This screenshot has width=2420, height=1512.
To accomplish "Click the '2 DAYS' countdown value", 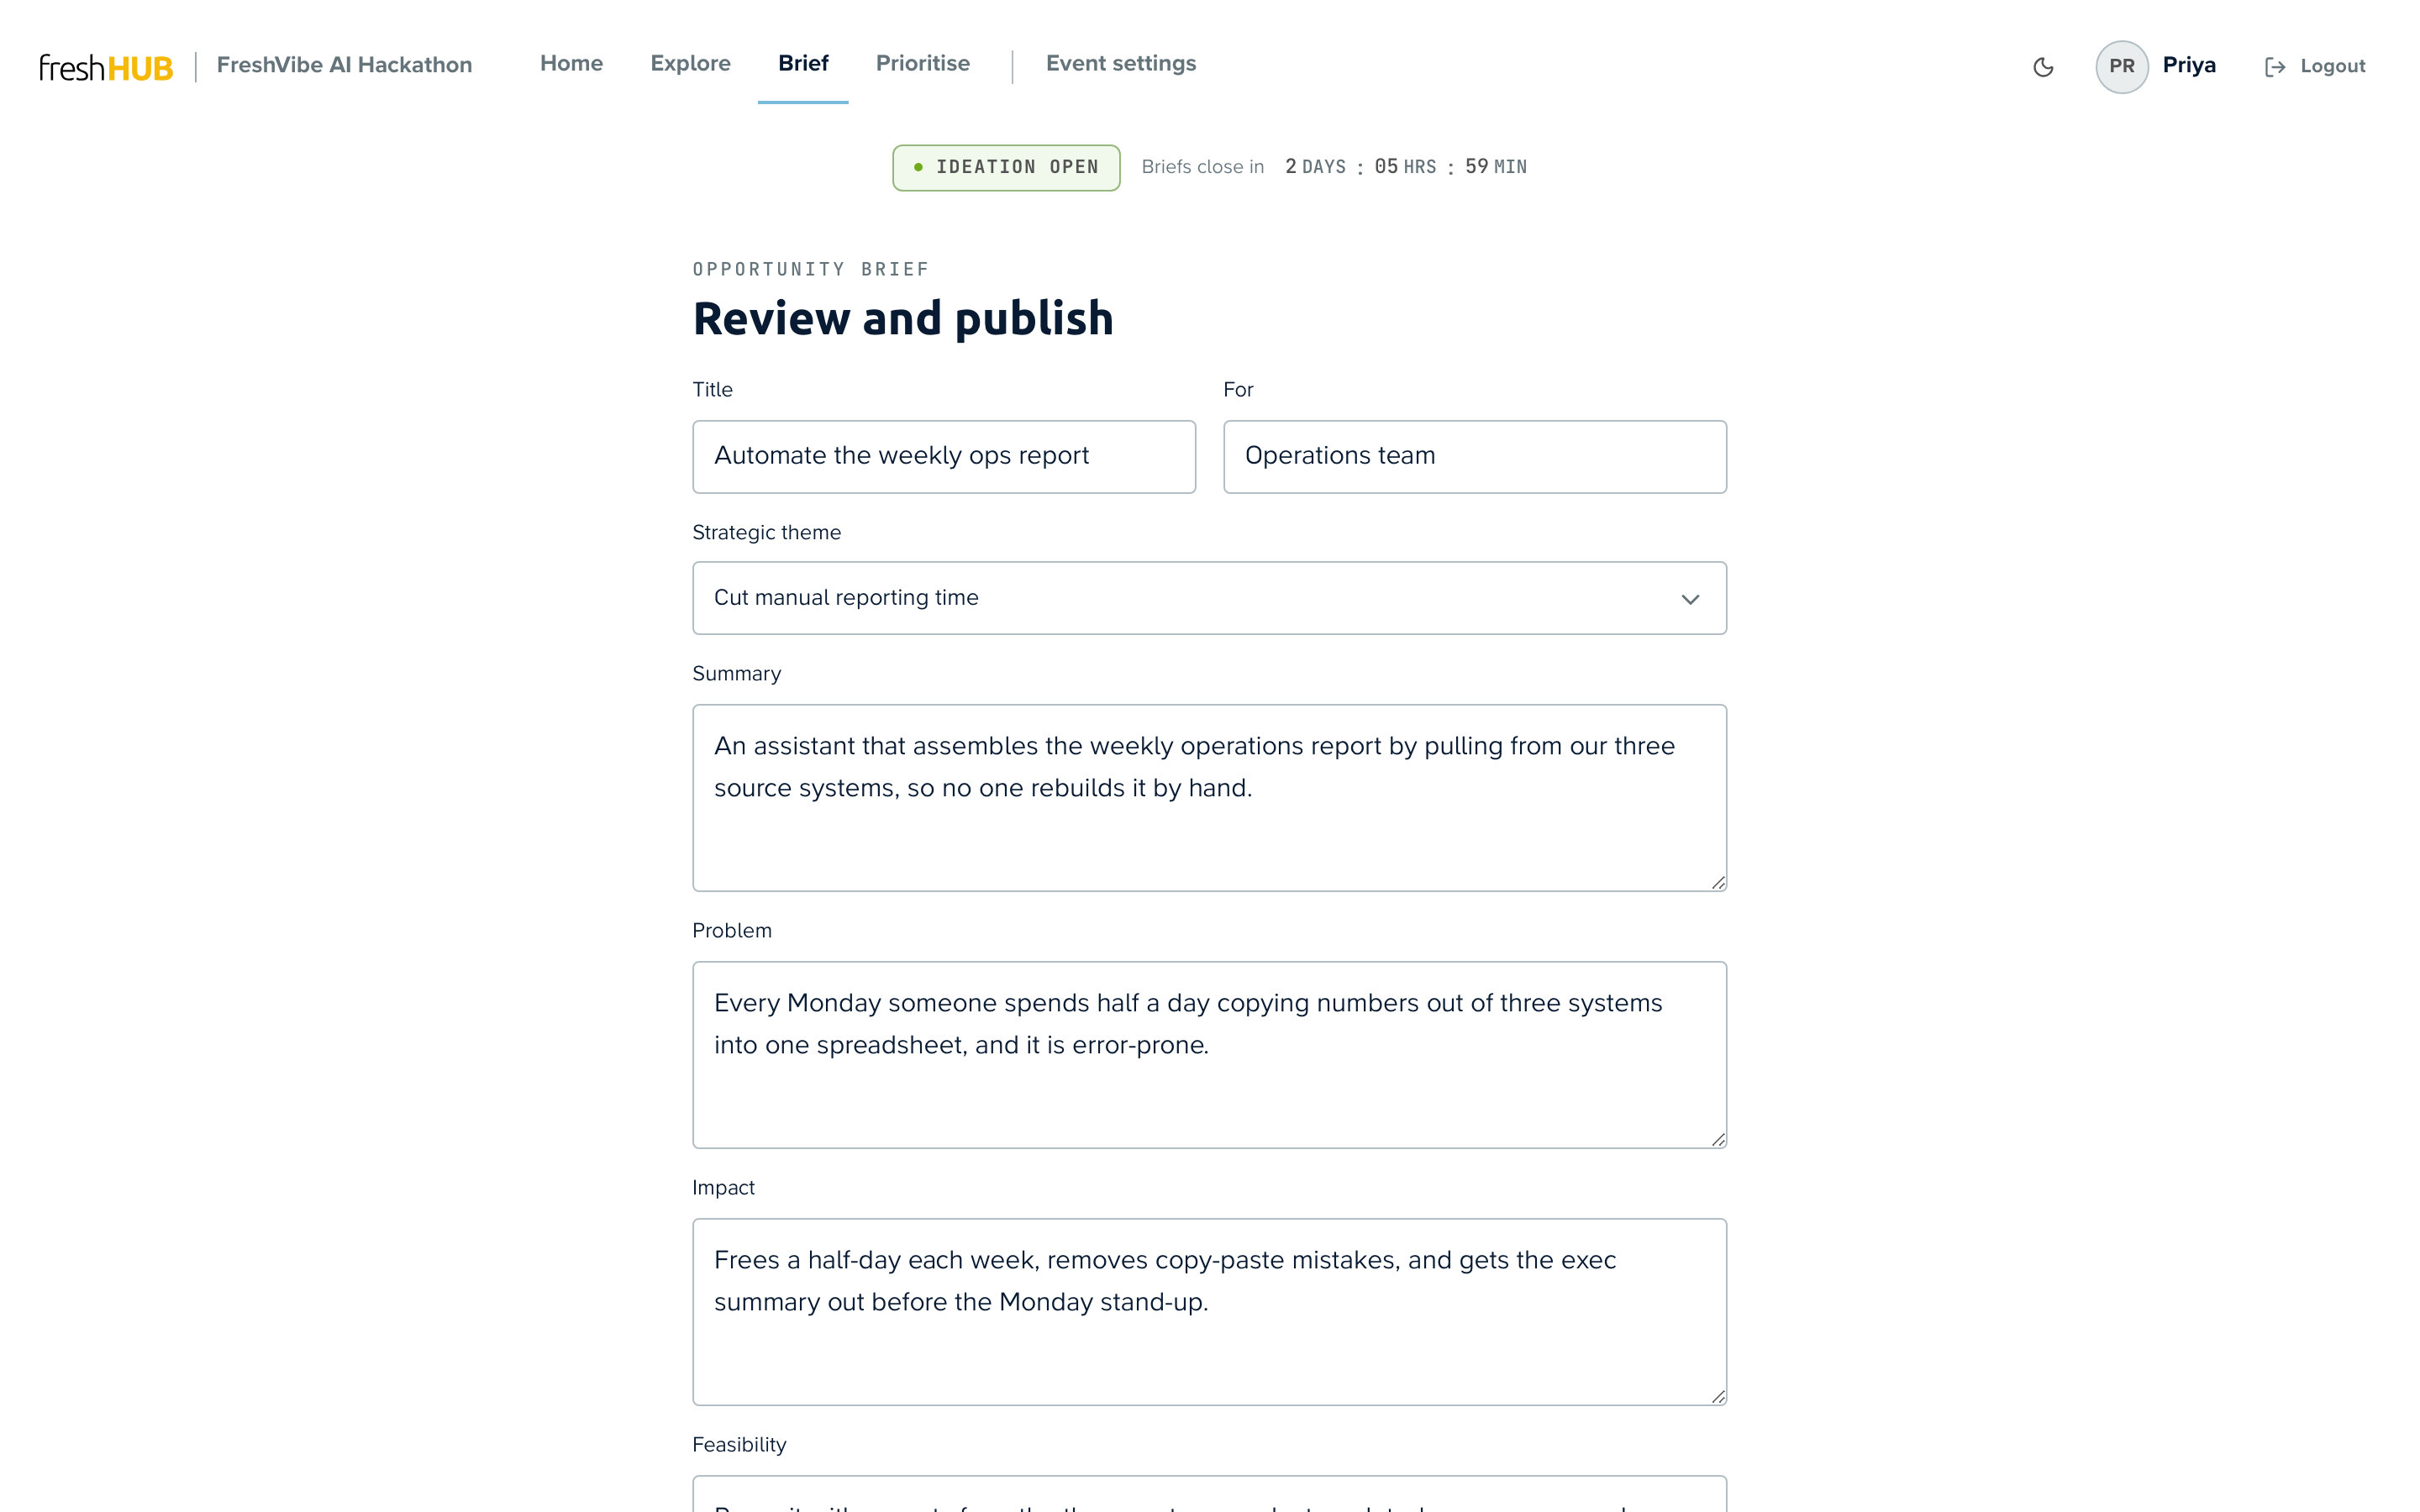I will click(x=1315, y=167).
